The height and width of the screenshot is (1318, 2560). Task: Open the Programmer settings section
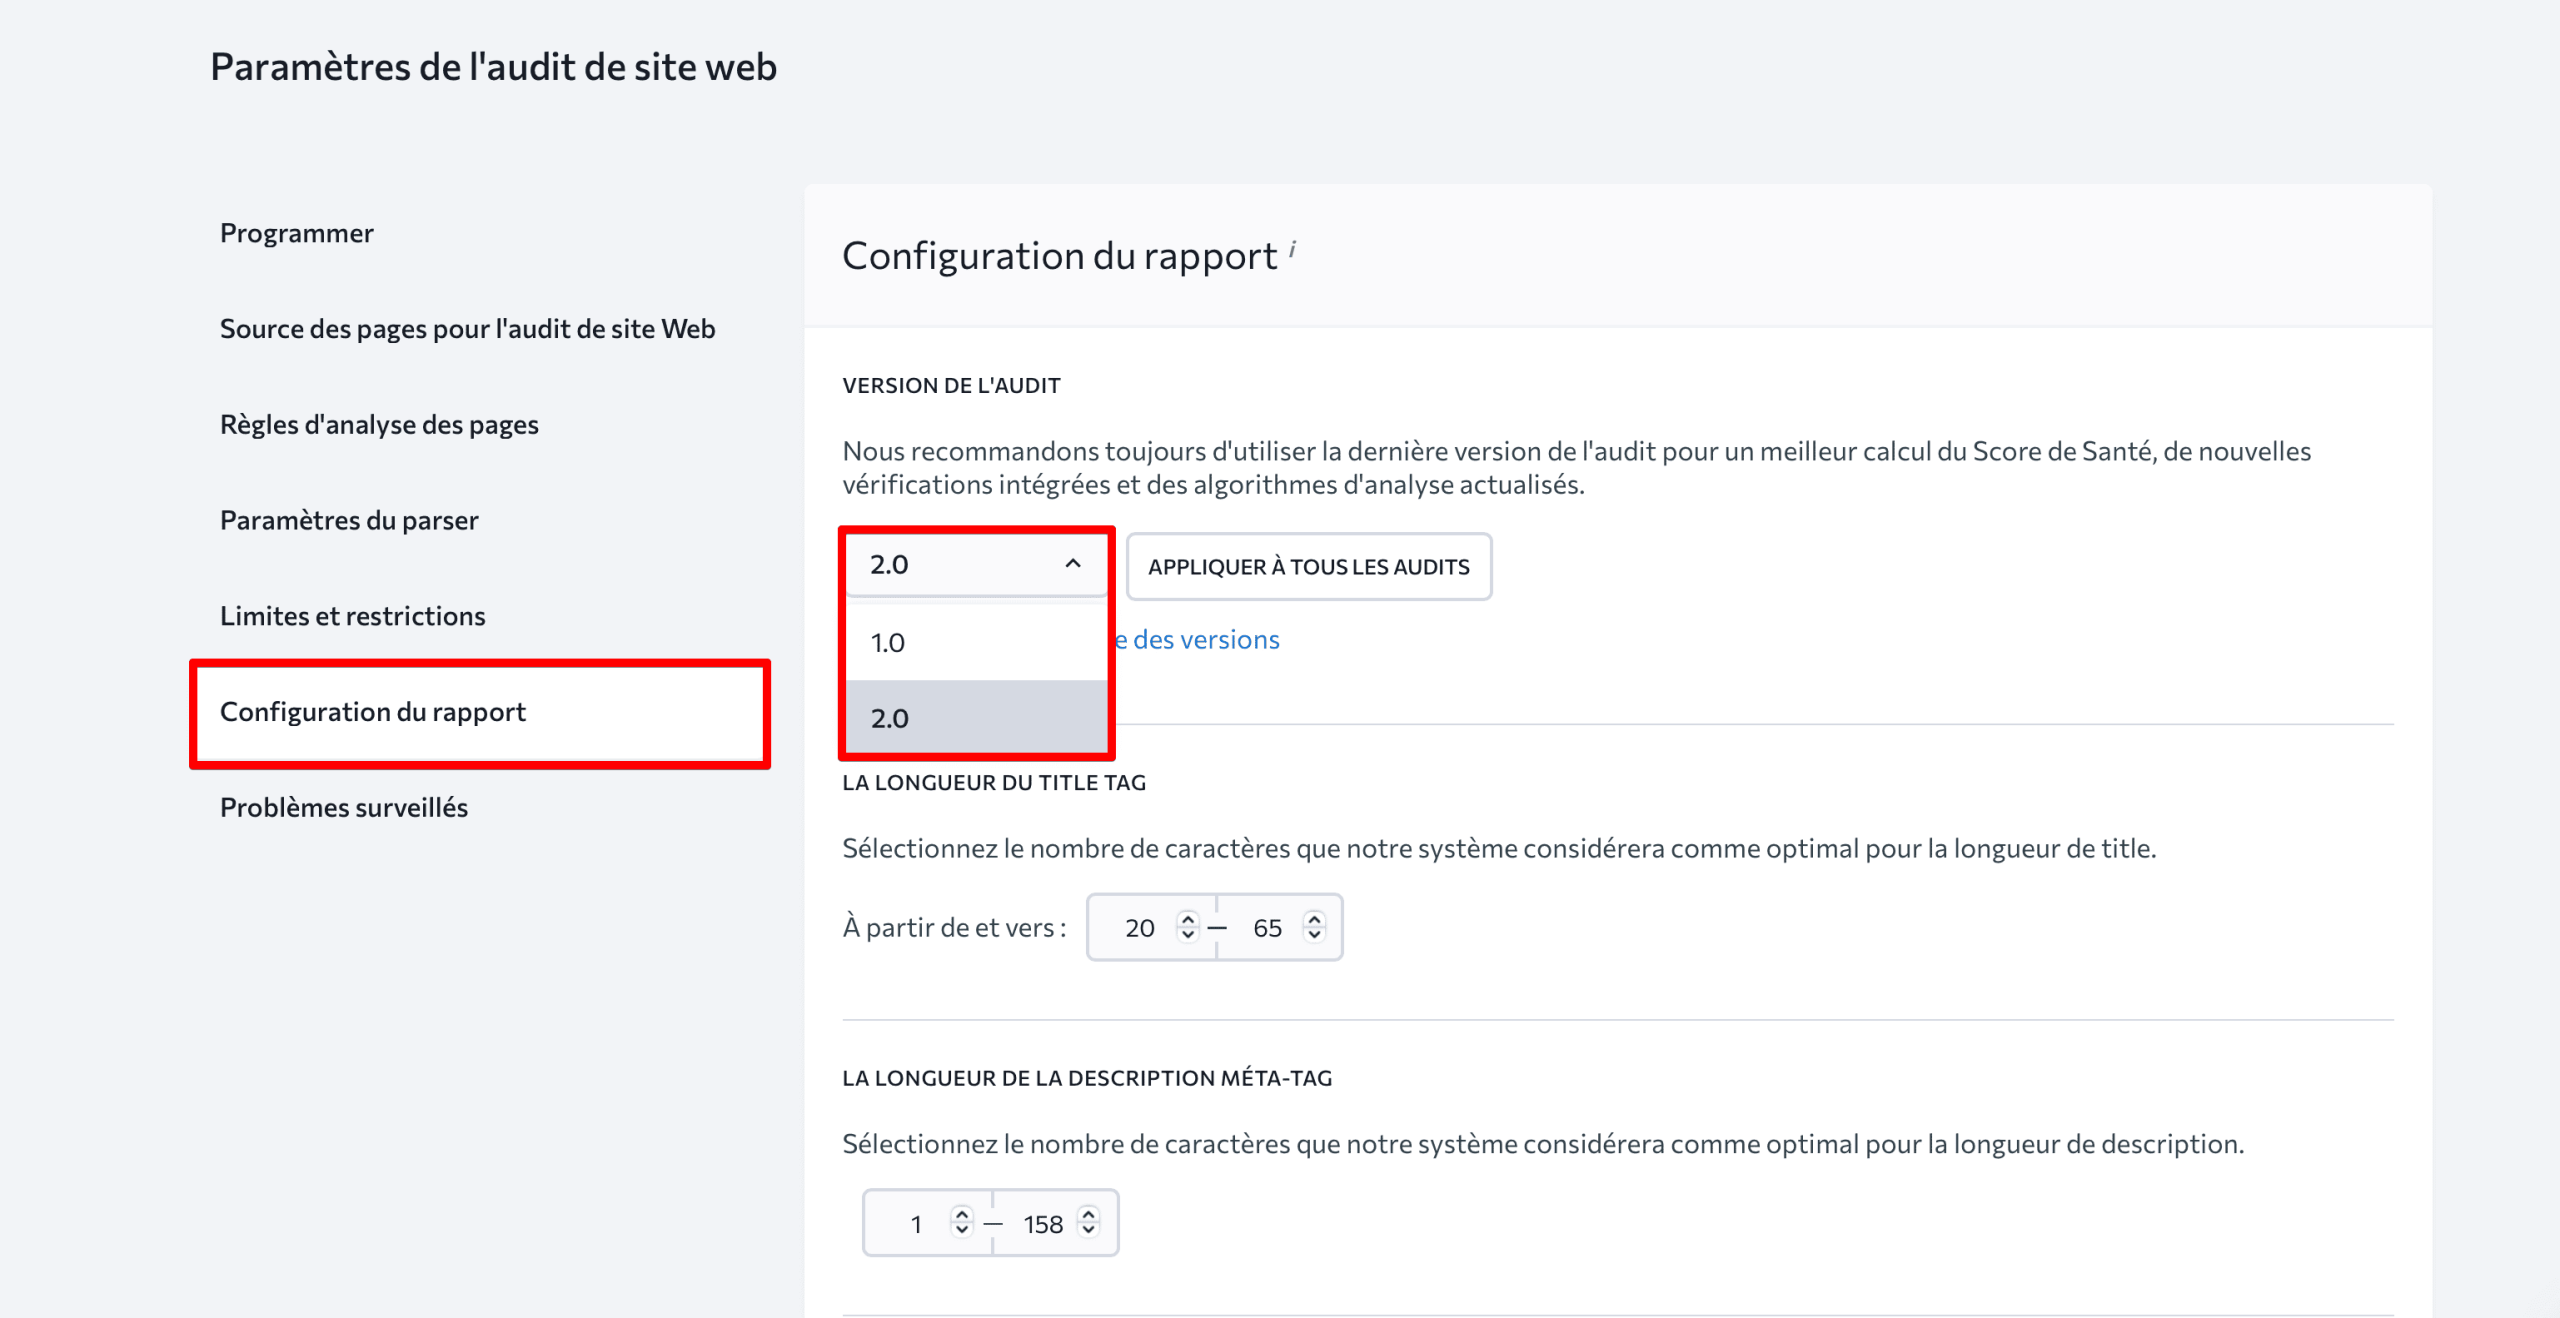coord(296,233)
